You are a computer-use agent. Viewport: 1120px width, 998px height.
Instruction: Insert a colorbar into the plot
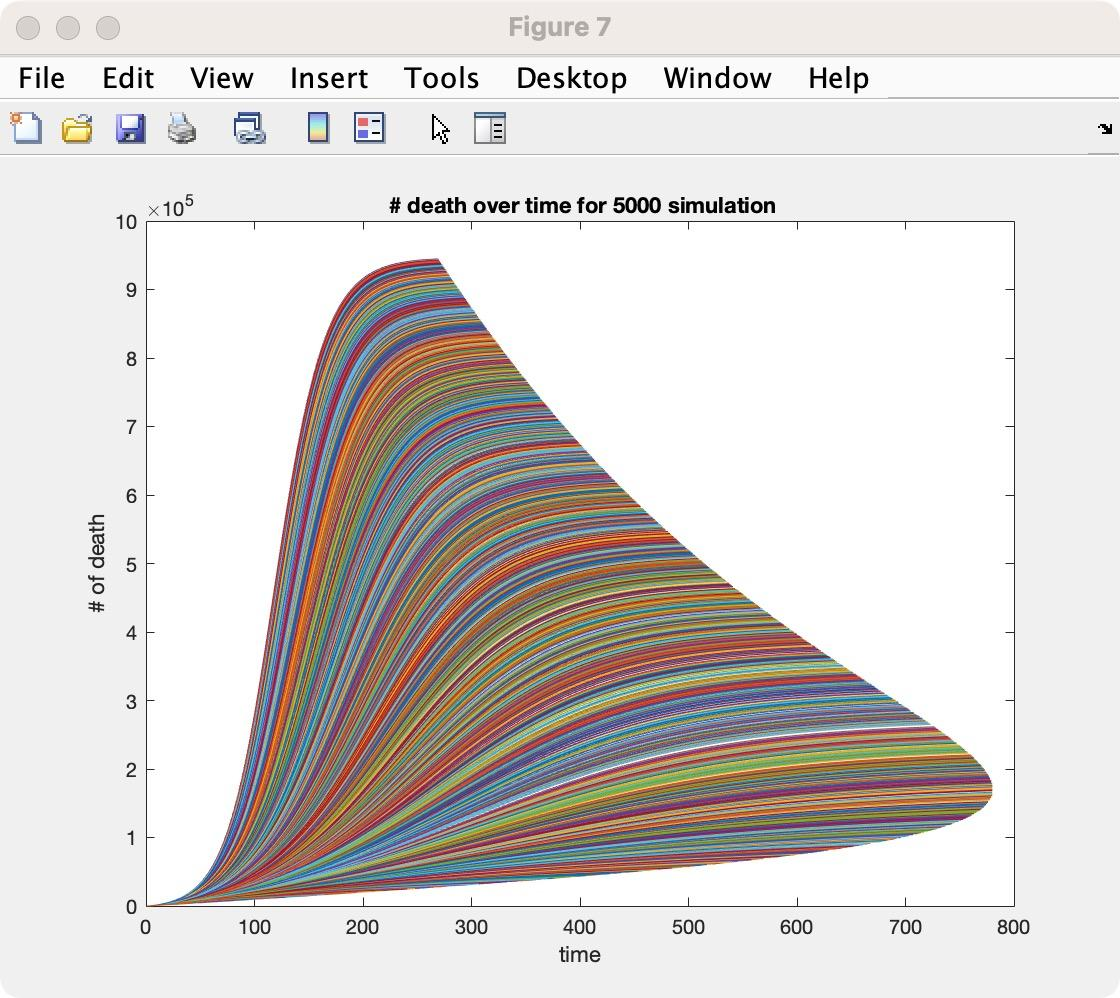pyautogui.click(x=318, y=128)
